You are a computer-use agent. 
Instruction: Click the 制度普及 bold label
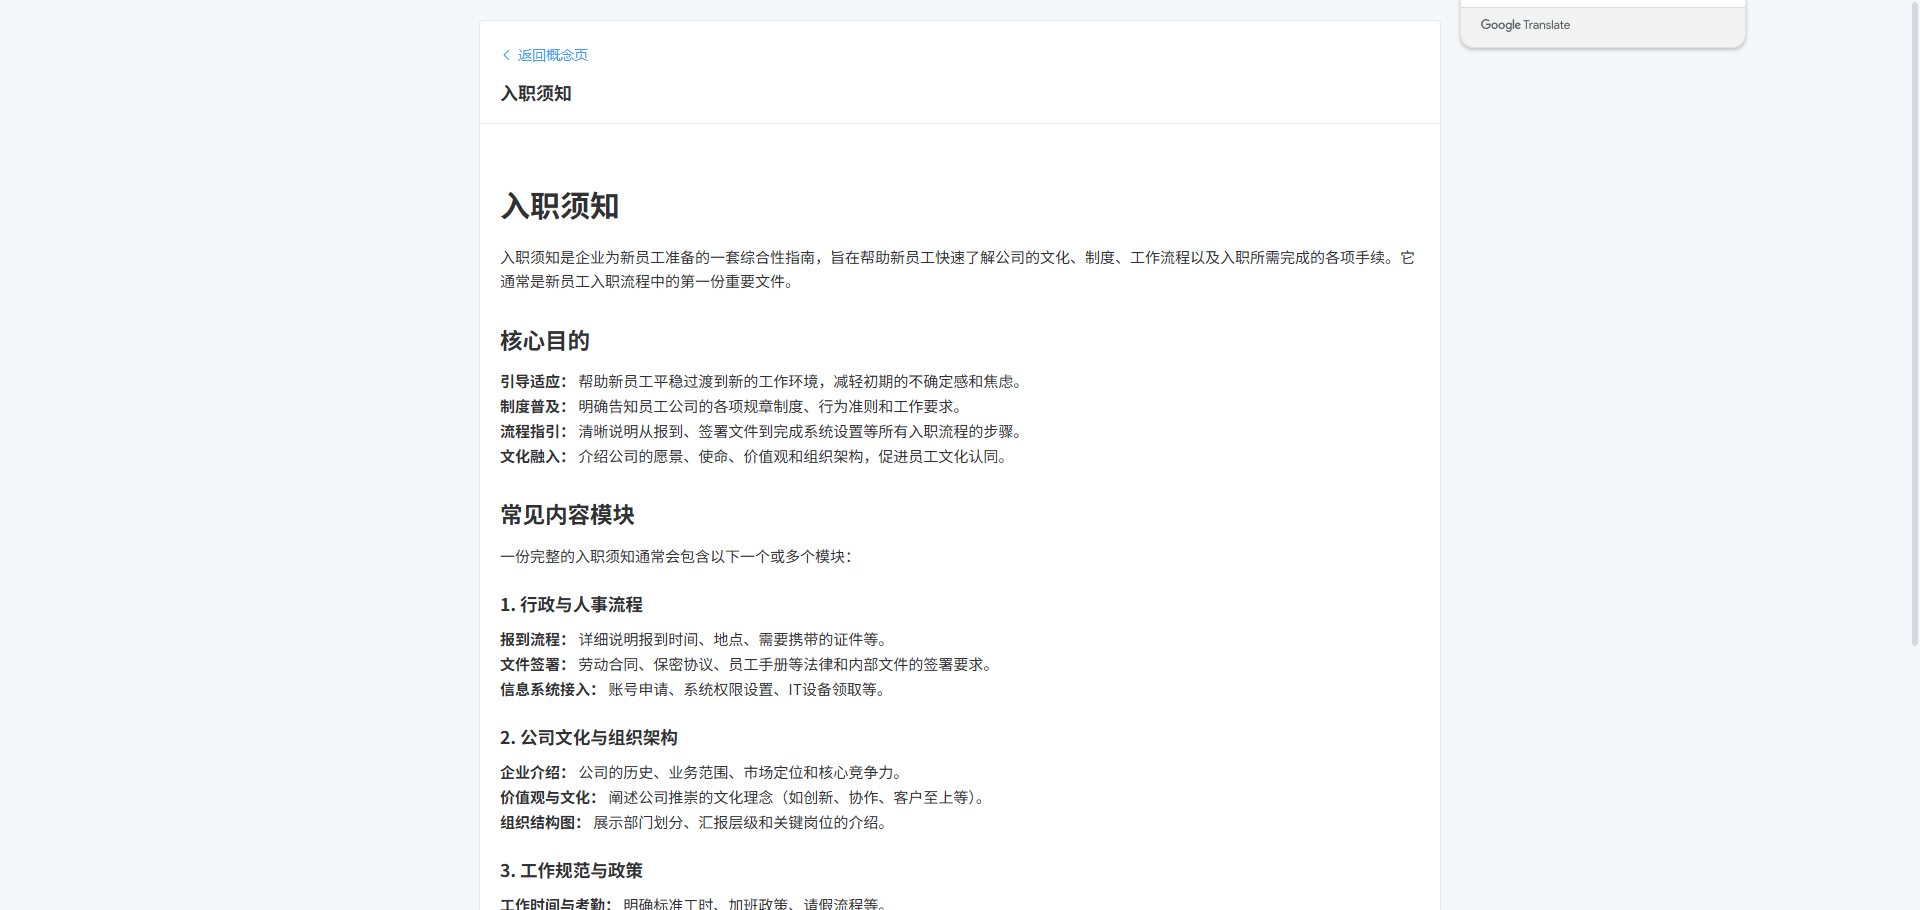[x=533, y=407]
